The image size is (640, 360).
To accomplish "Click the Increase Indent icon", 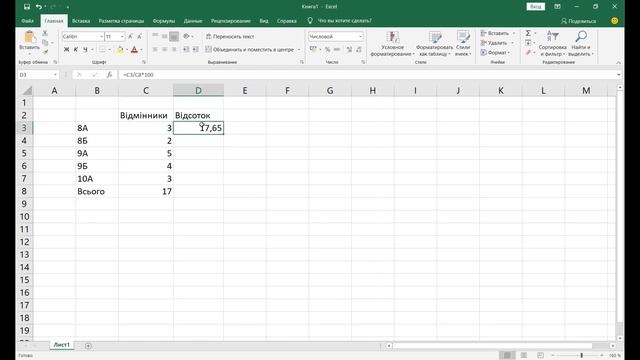I will [x=196, y=49].
